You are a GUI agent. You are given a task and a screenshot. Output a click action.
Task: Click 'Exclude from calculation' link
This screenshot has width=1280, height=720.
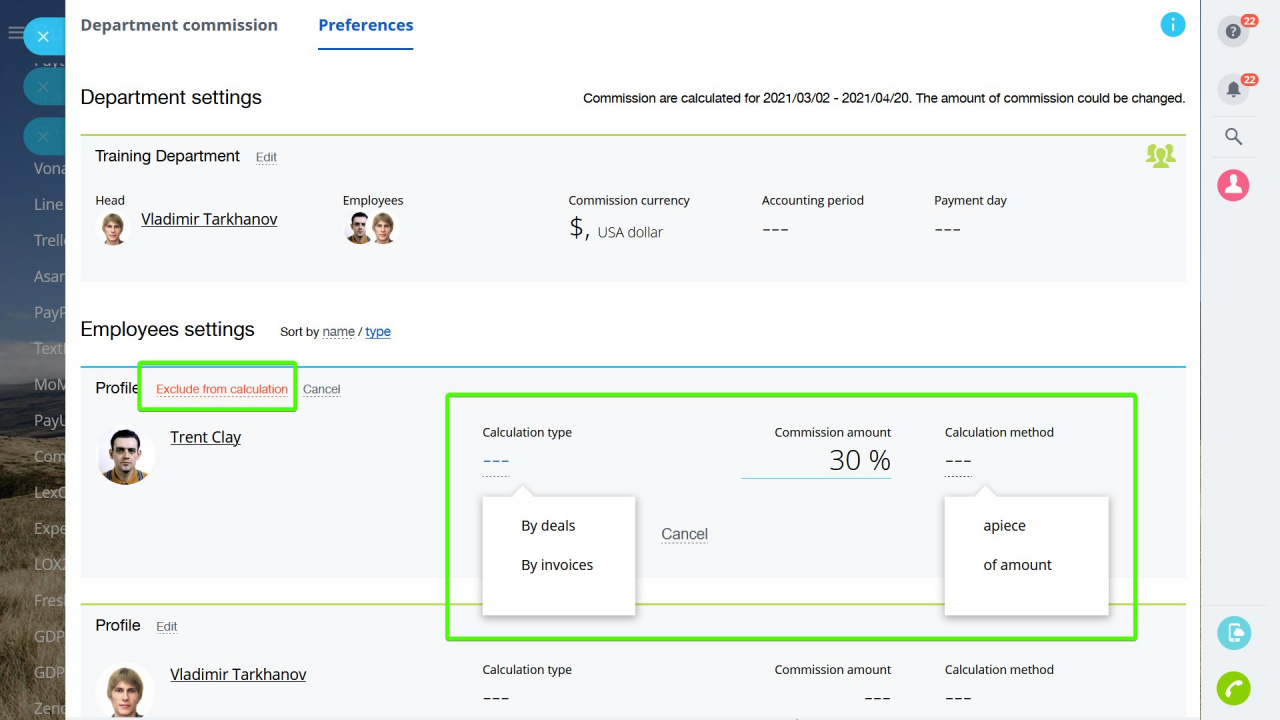click(x=222, y=389)
